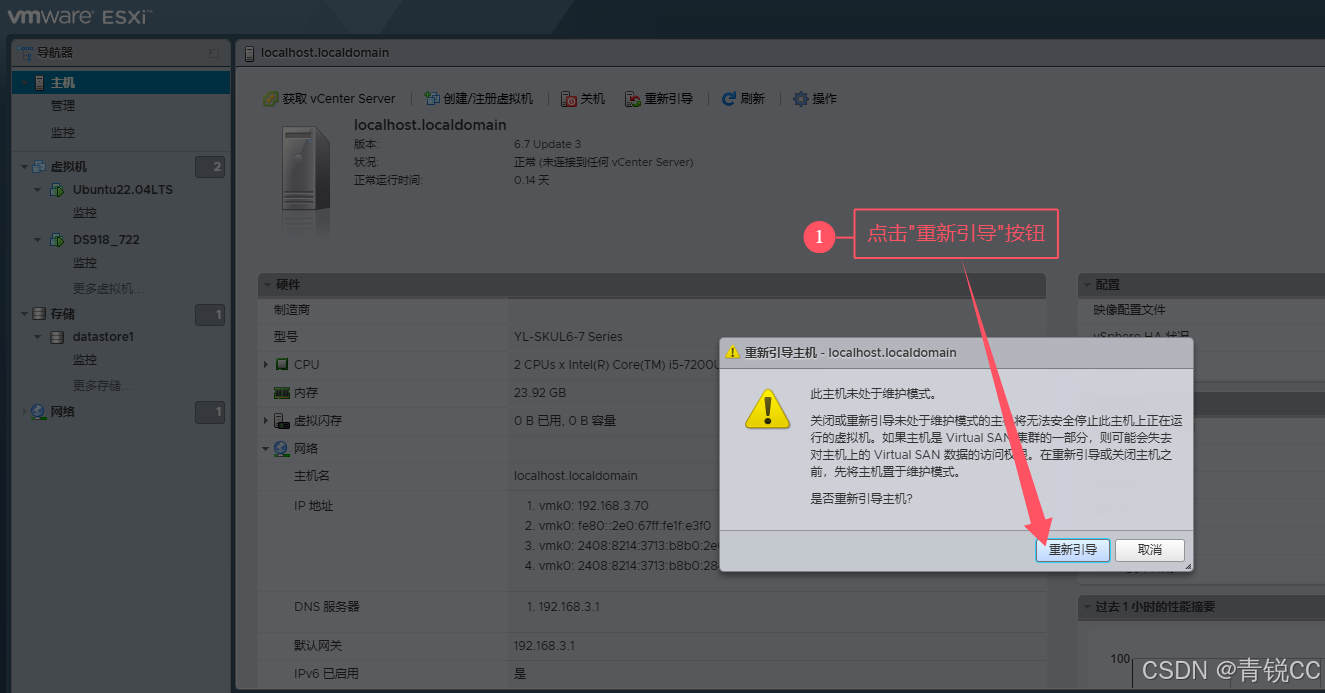Click the 关机 shutdown icon

click(x=569, y=99)
